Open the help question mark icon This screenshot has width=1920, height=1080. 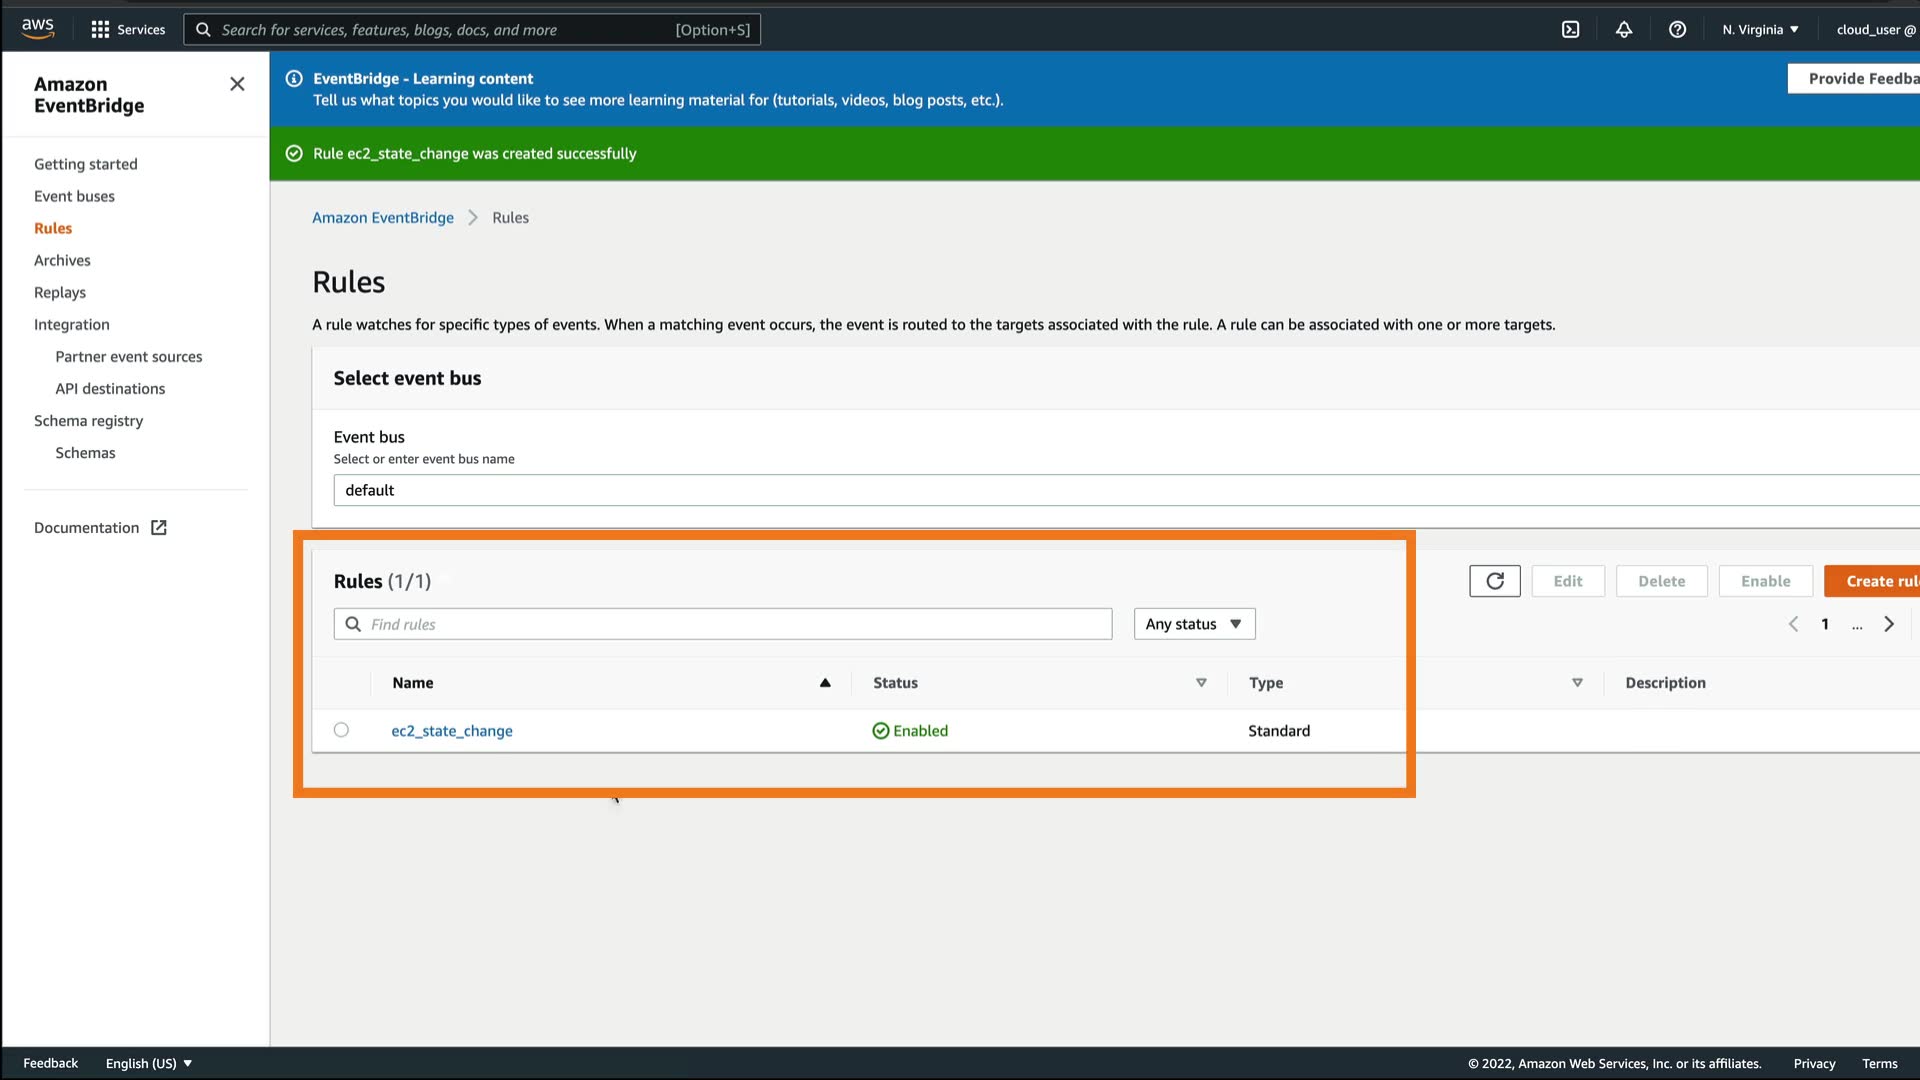tap(1677, 30)
